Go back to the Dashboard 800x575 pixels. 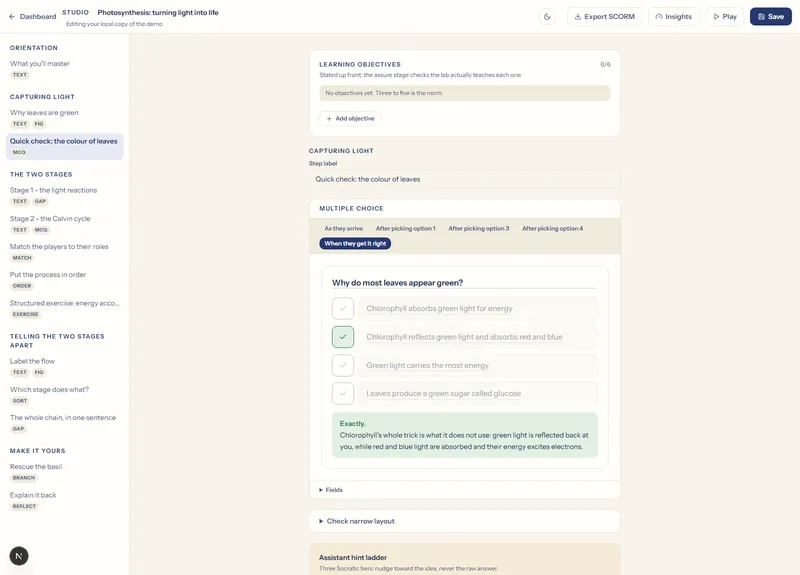(x=33, y=16)
